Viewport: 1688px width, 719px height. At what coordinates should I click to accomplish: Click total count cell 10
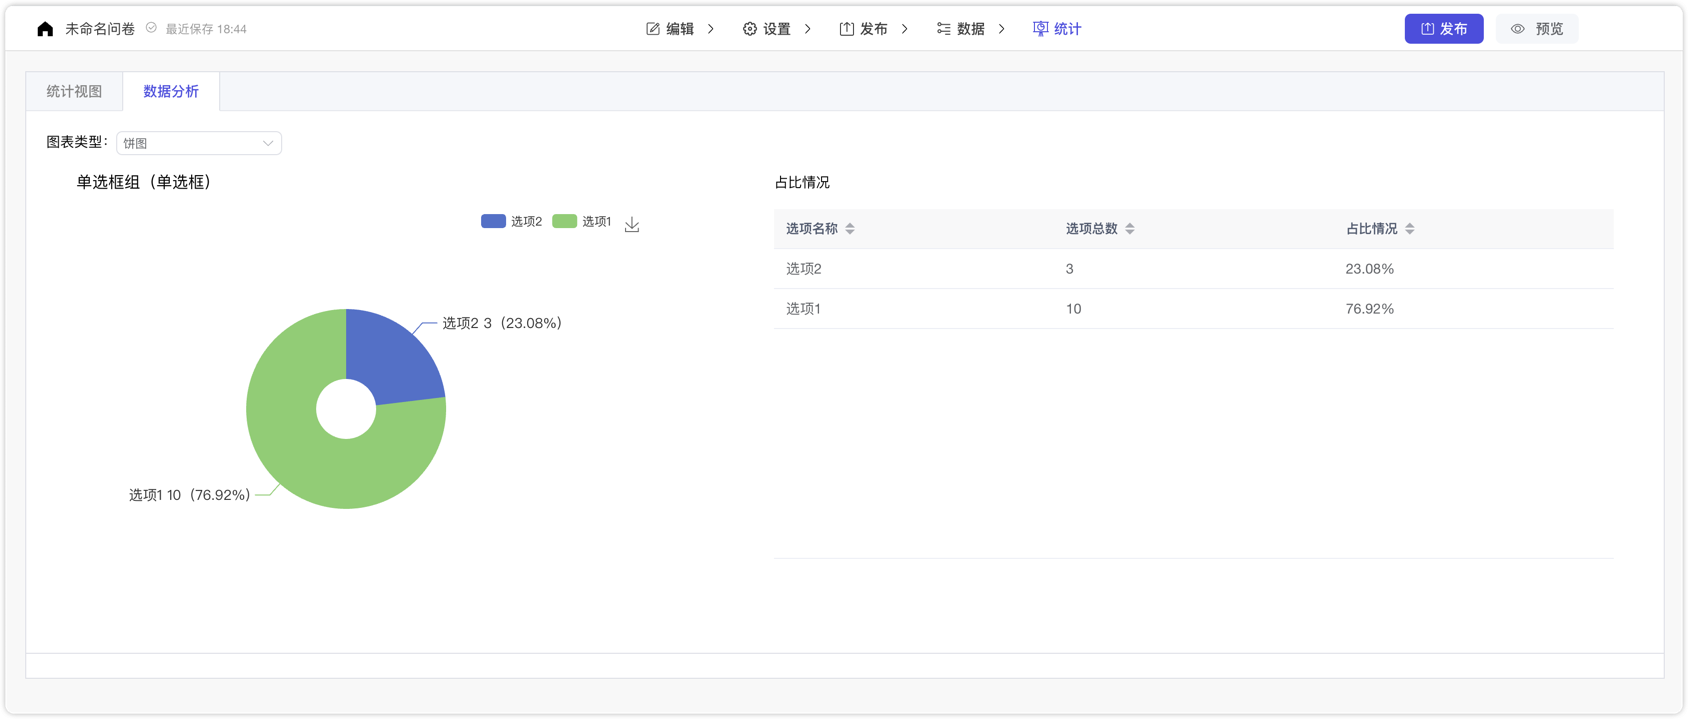click(1073, 309)
